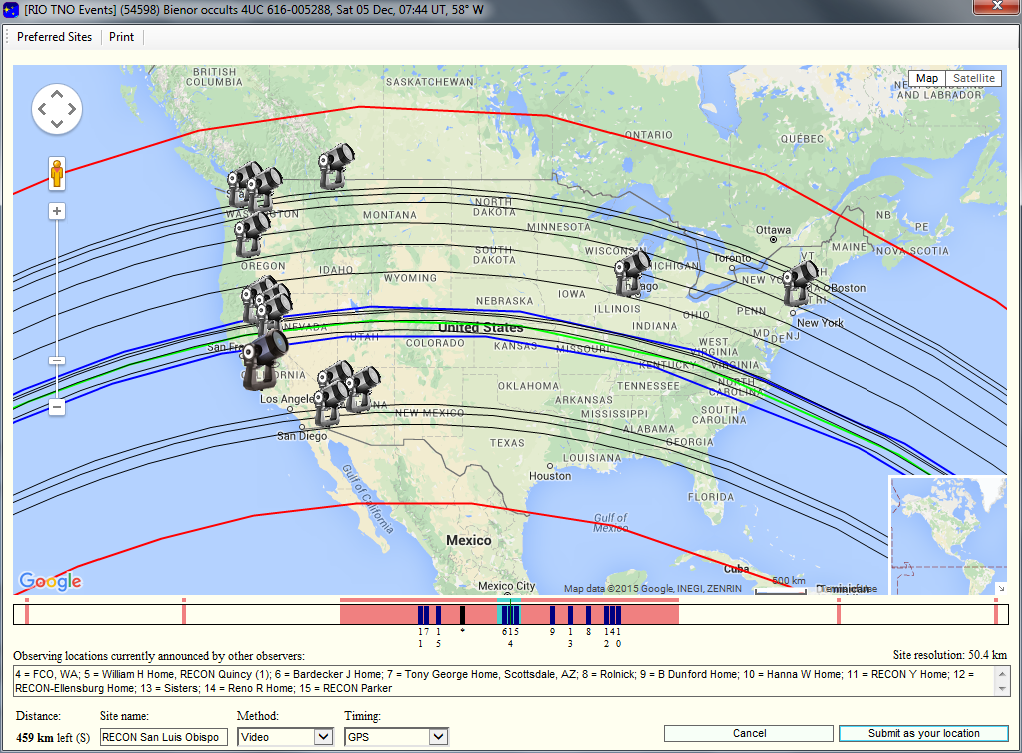Click the Cancel button

coord(749,733)
